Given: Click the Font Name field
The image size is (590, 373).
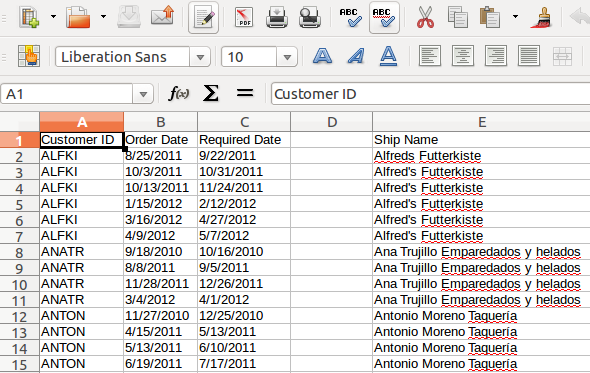Looking at the screenshot, I should click(x=123, y=57).
